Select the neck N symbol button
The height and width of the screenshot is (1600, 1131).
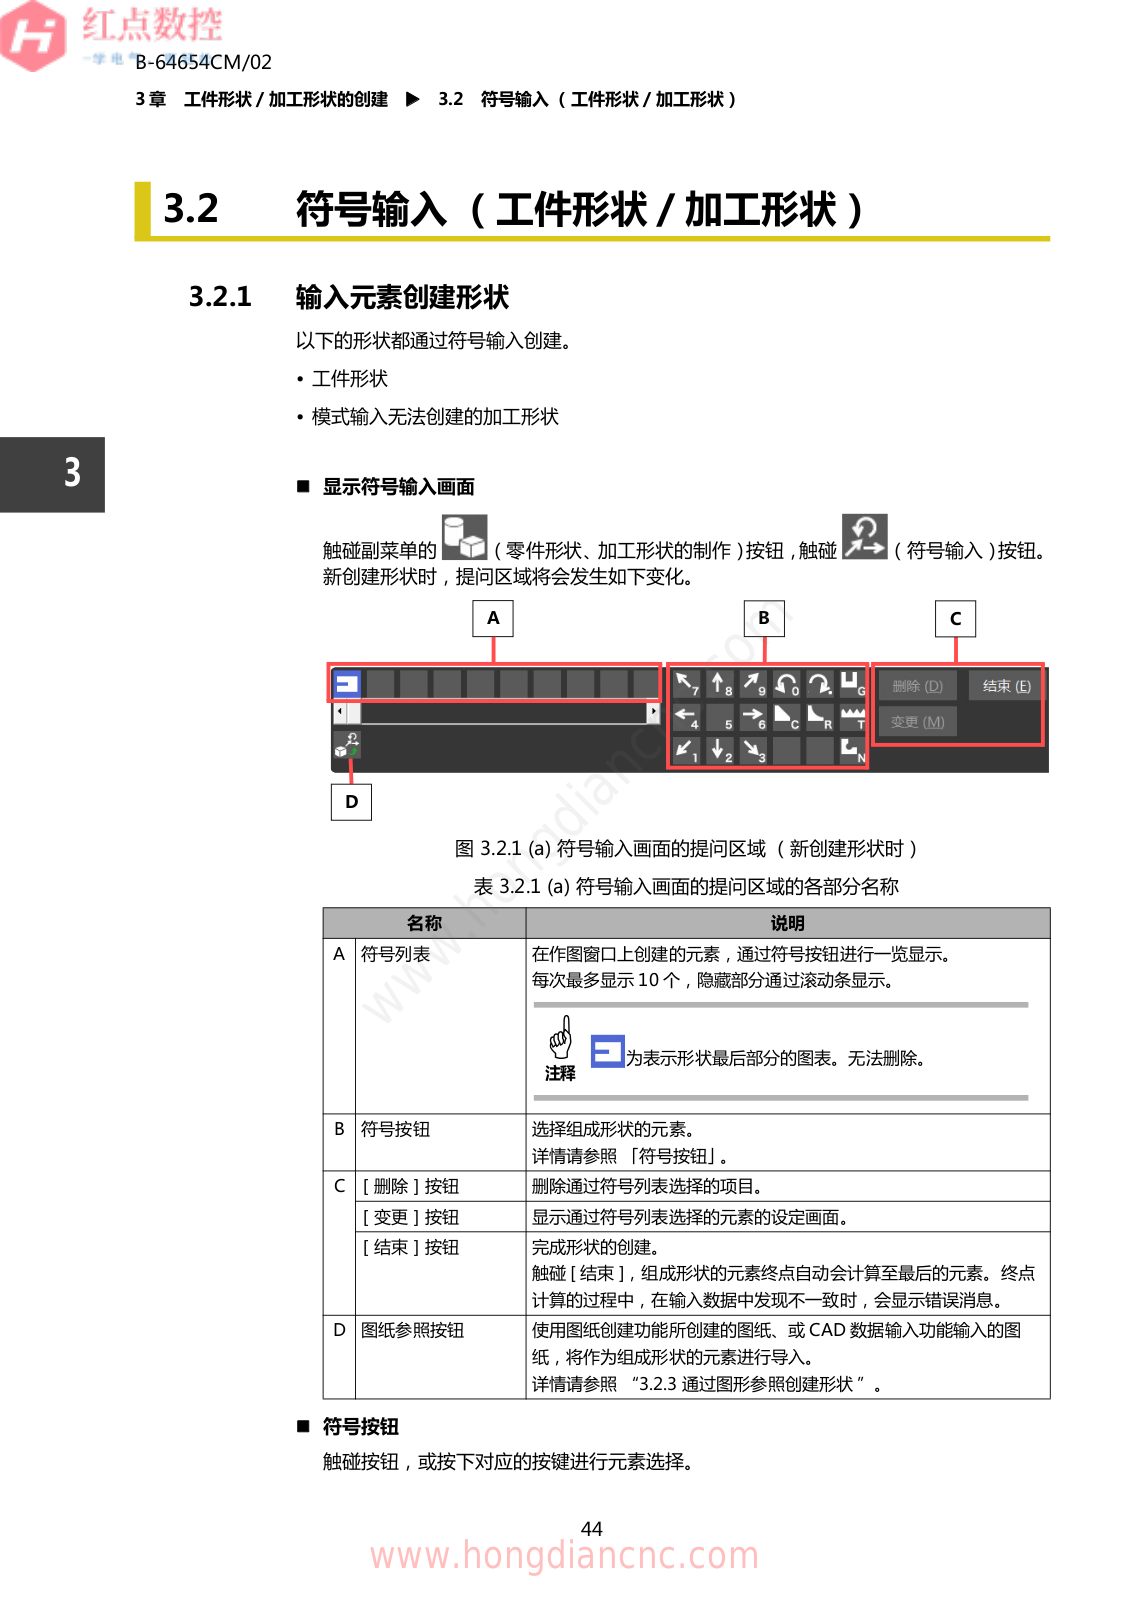(852, 750)
